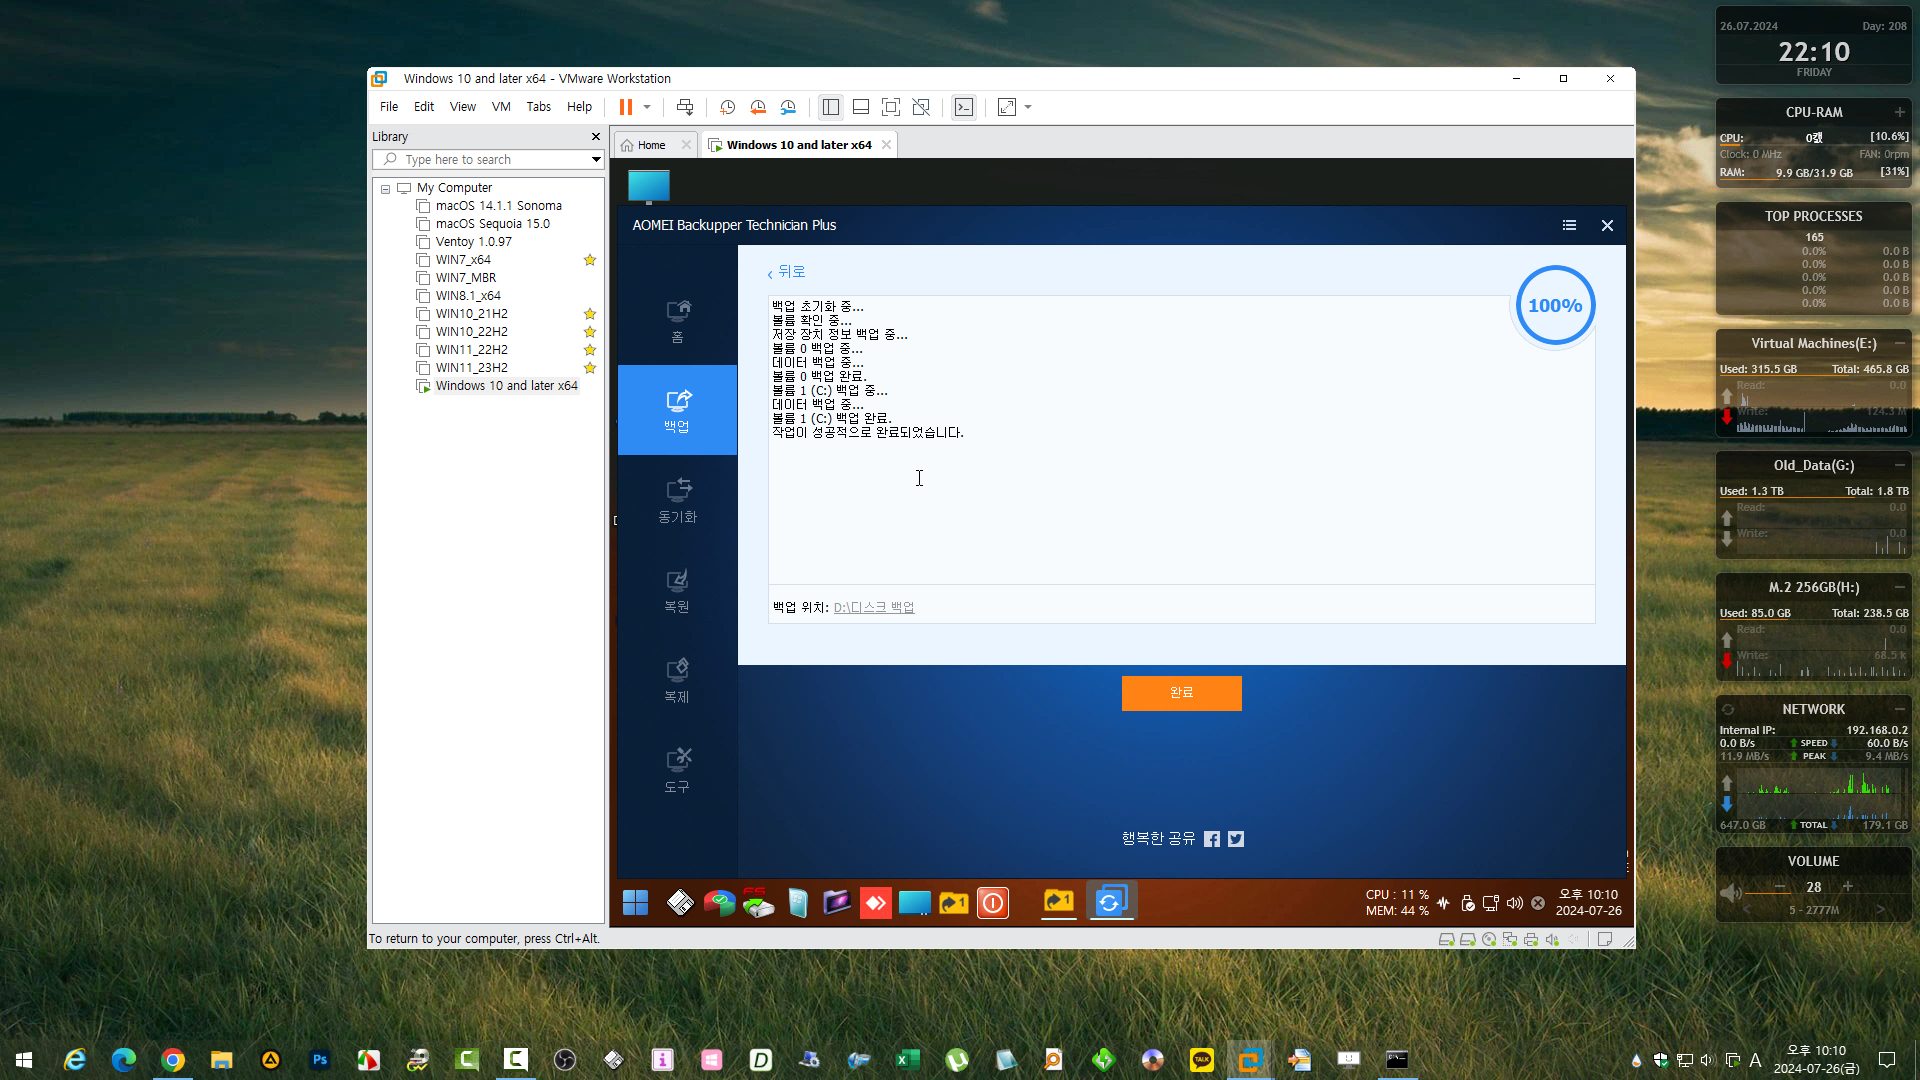This screenshot has width=1920, height=1080.
Task: Open VMware VM menu
Action: coord(501,107)
